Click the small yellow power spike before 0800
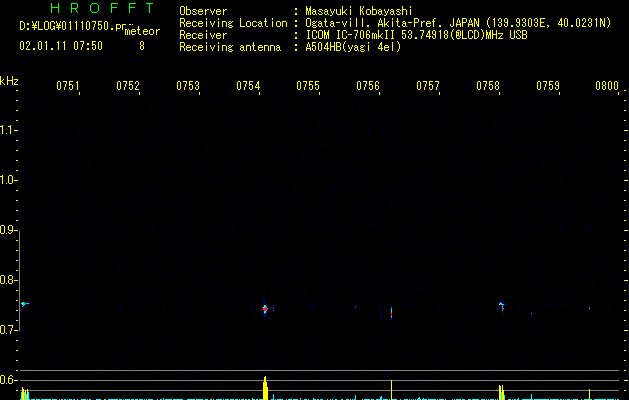This screenshot has width=629, height=400. [x=589, y=394]
